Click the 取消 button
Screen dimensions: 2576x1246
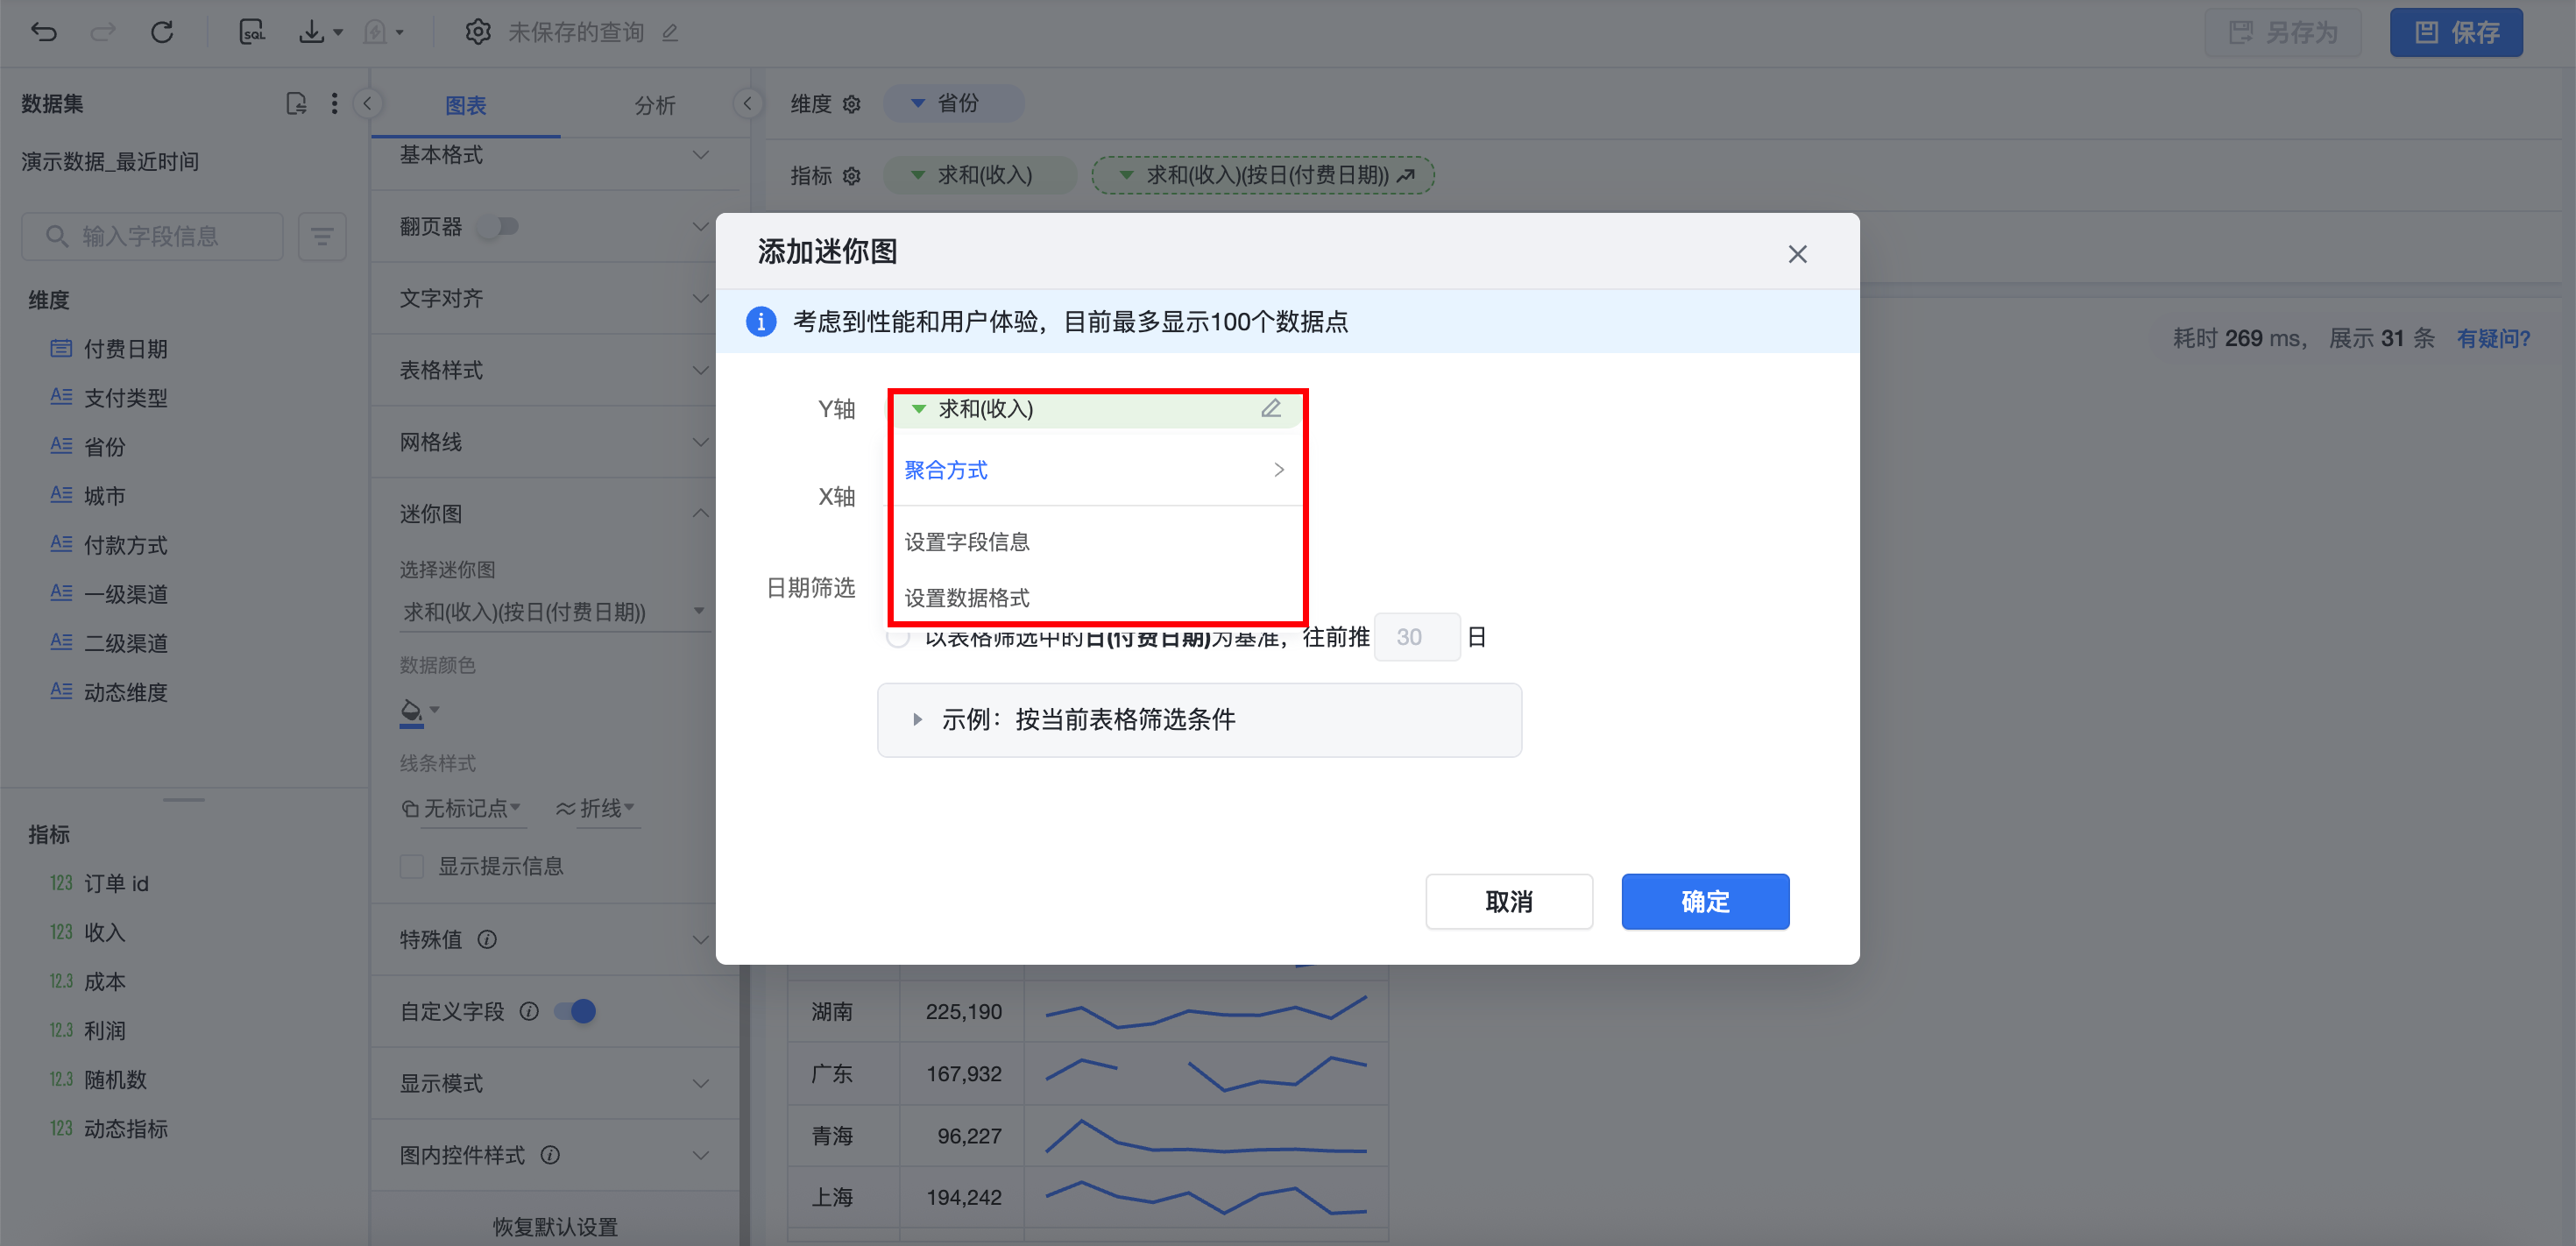pos(1508,901)
